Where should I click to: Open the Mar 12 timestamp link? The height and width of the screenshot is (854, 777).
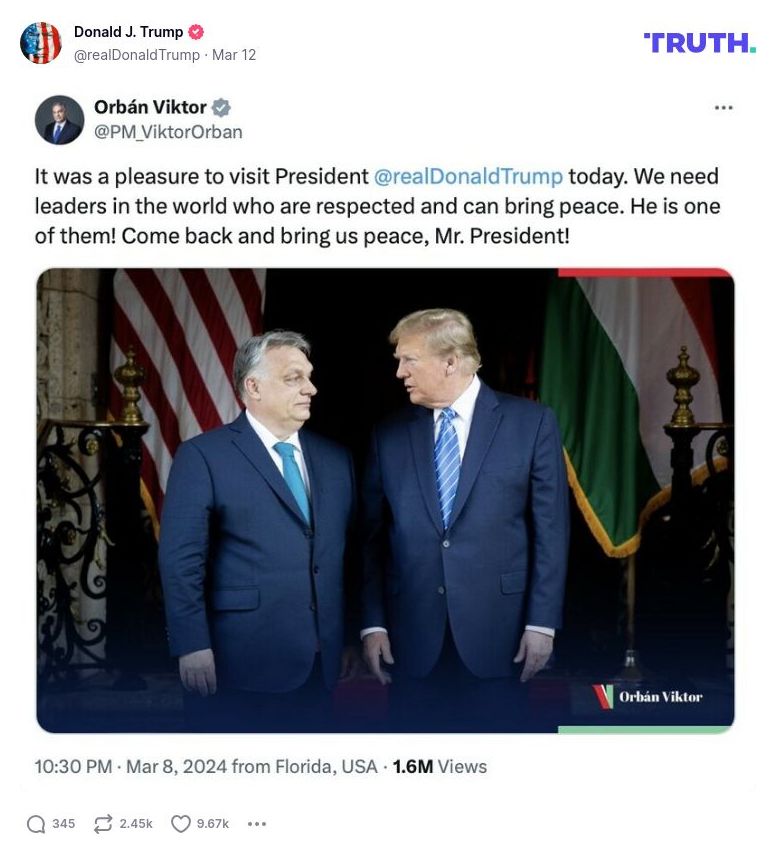coord(237,55)
